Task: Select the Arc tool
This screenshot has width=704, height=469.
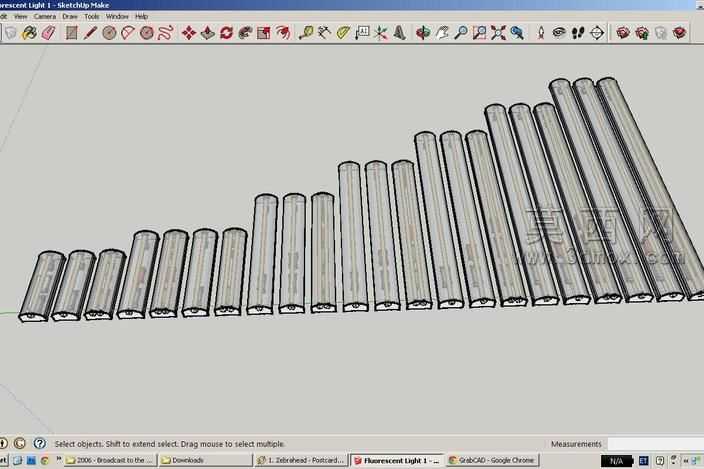Action: [128, 33]
